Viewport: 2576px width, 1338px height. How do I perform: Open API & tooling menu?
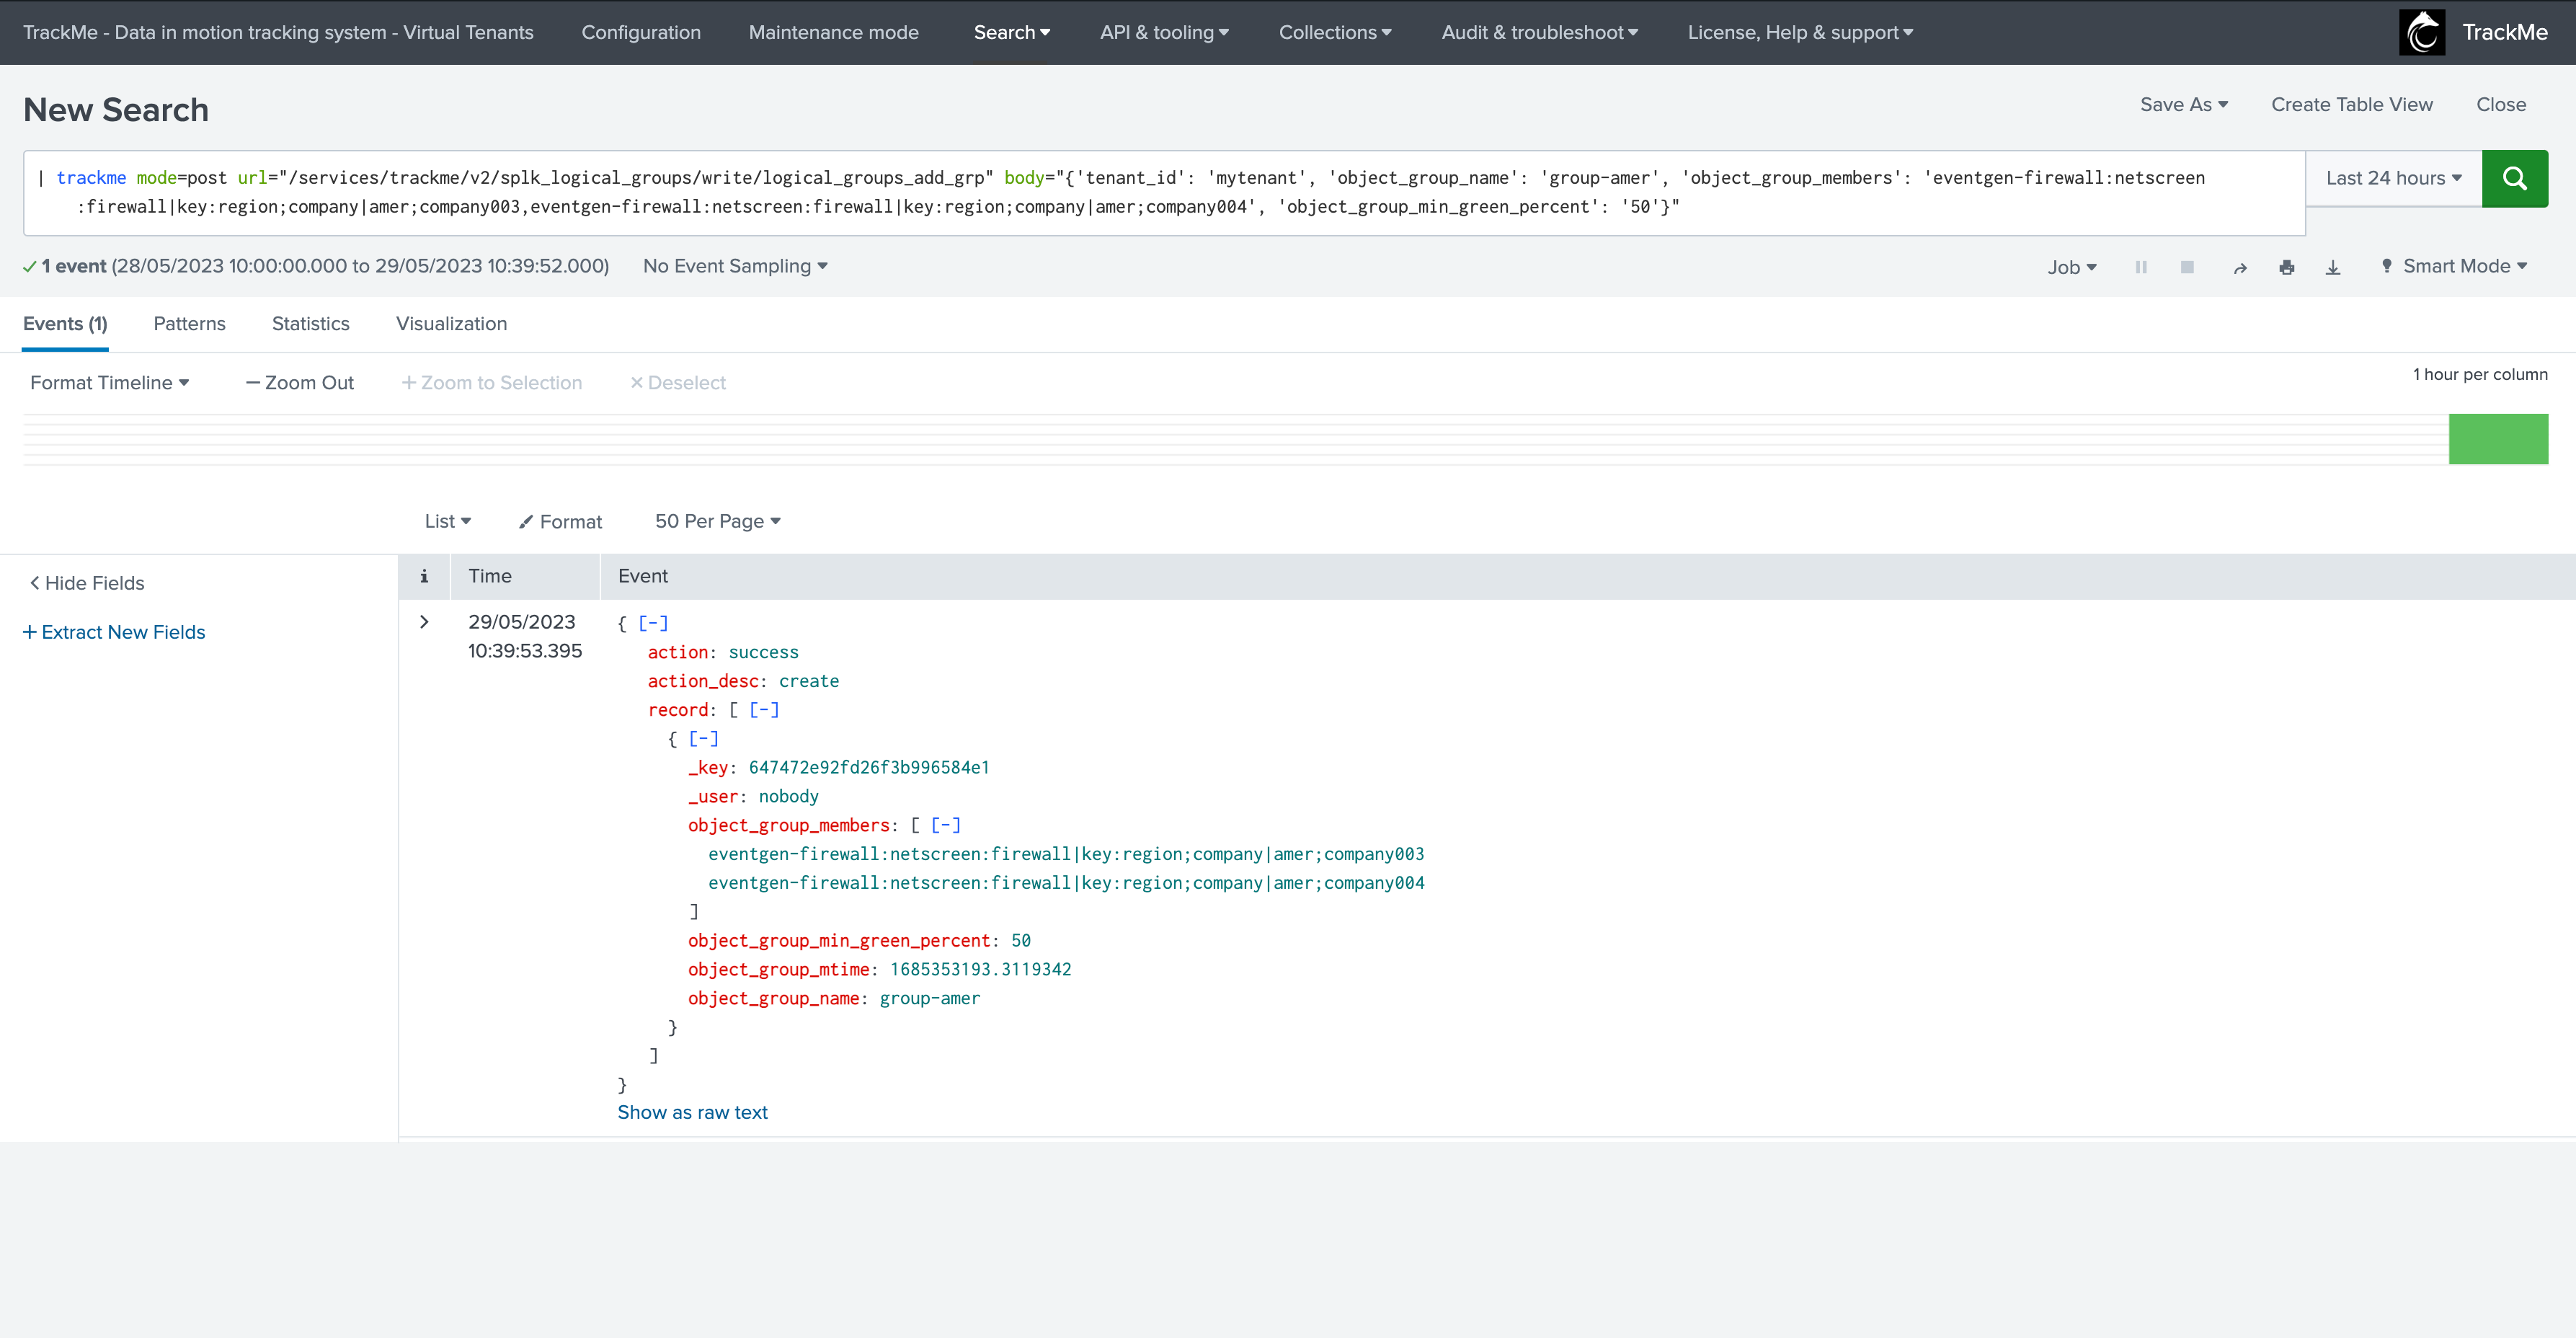[x=1164, y=32]
